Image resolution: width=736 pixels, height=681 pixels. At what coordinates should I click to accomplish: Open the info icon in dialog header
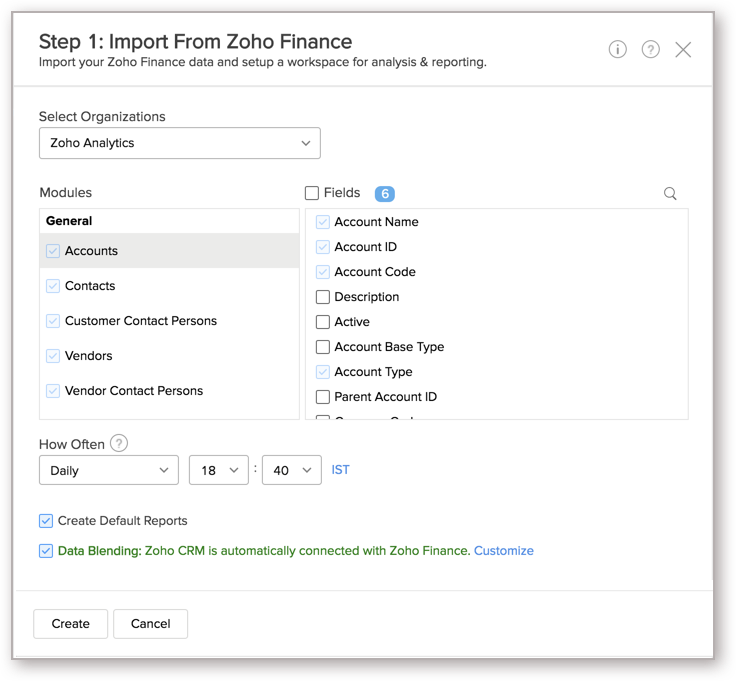[x=617, y=49]
